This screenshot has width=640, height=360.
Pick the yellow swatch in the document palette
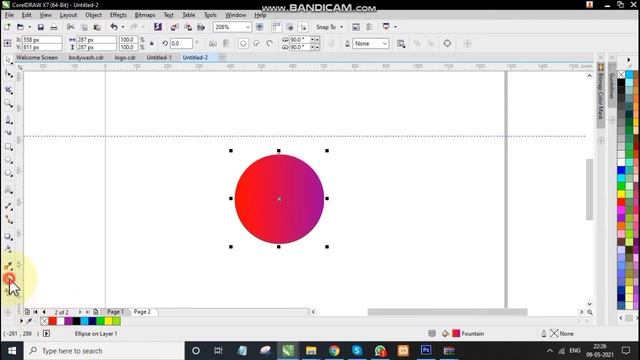108,321
